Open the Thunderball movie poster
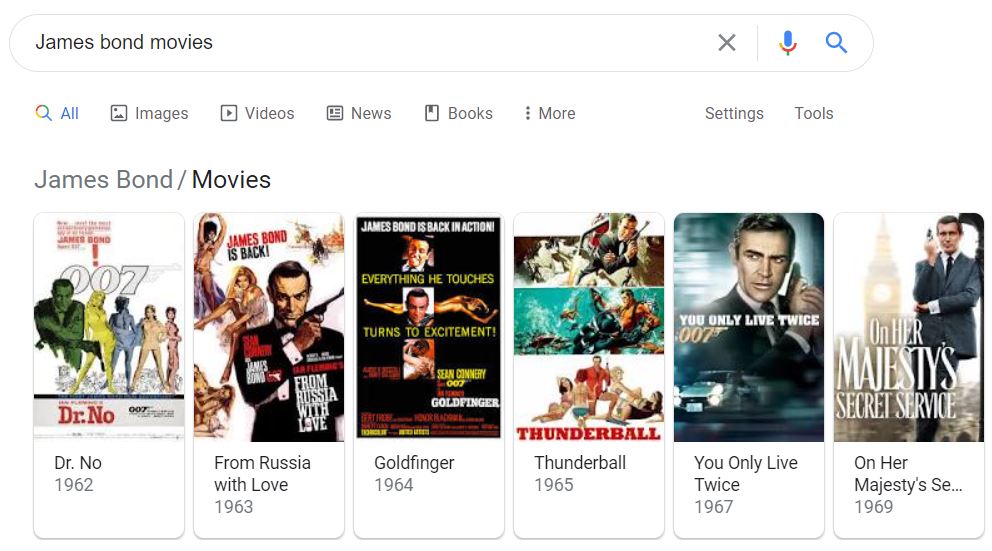 click(589, 327)
